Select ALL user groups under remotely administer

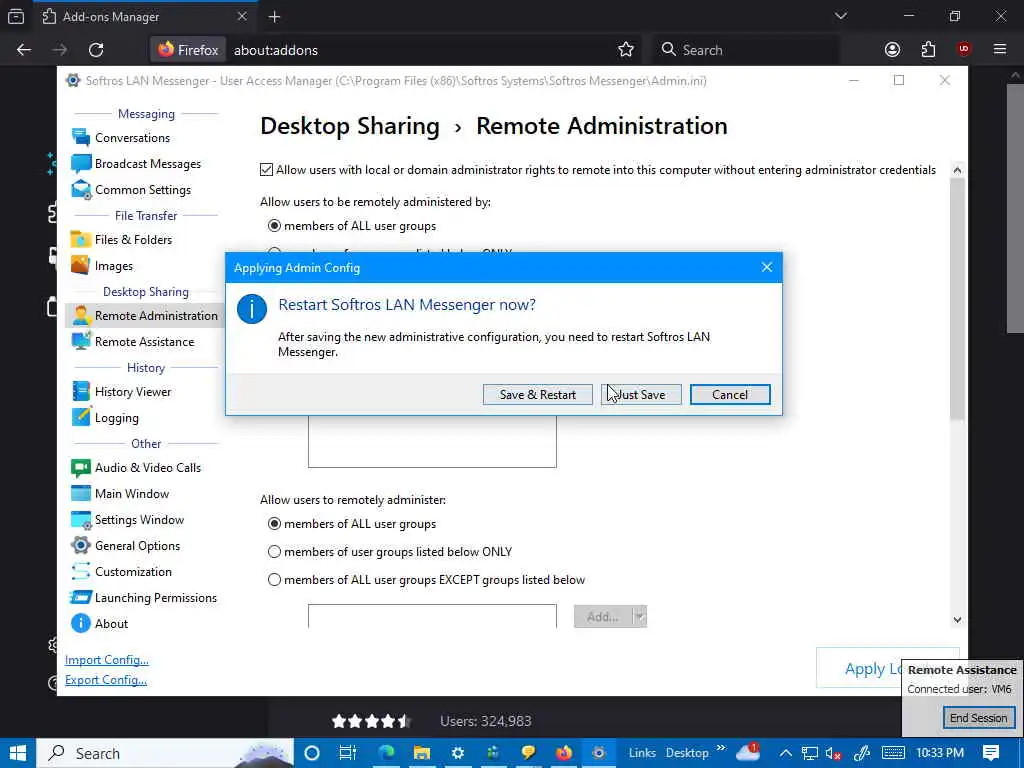pyautogui.click(x=274, y=524)
